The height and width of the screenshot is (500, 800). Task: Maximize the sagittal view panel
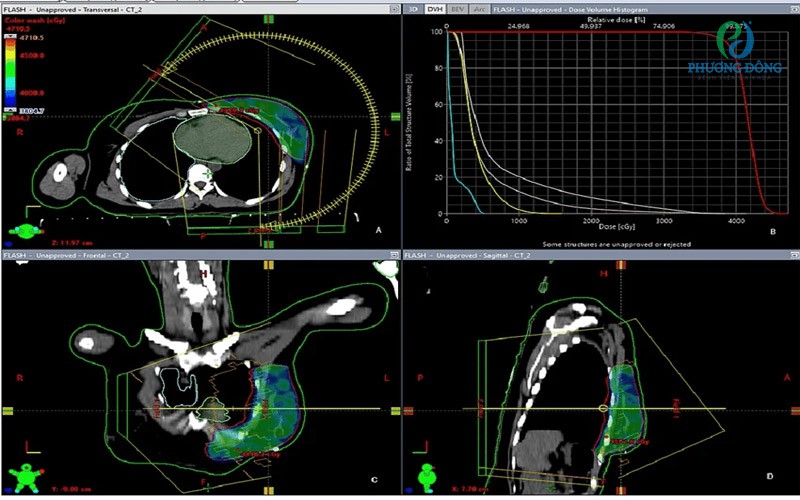pos(792,257)
